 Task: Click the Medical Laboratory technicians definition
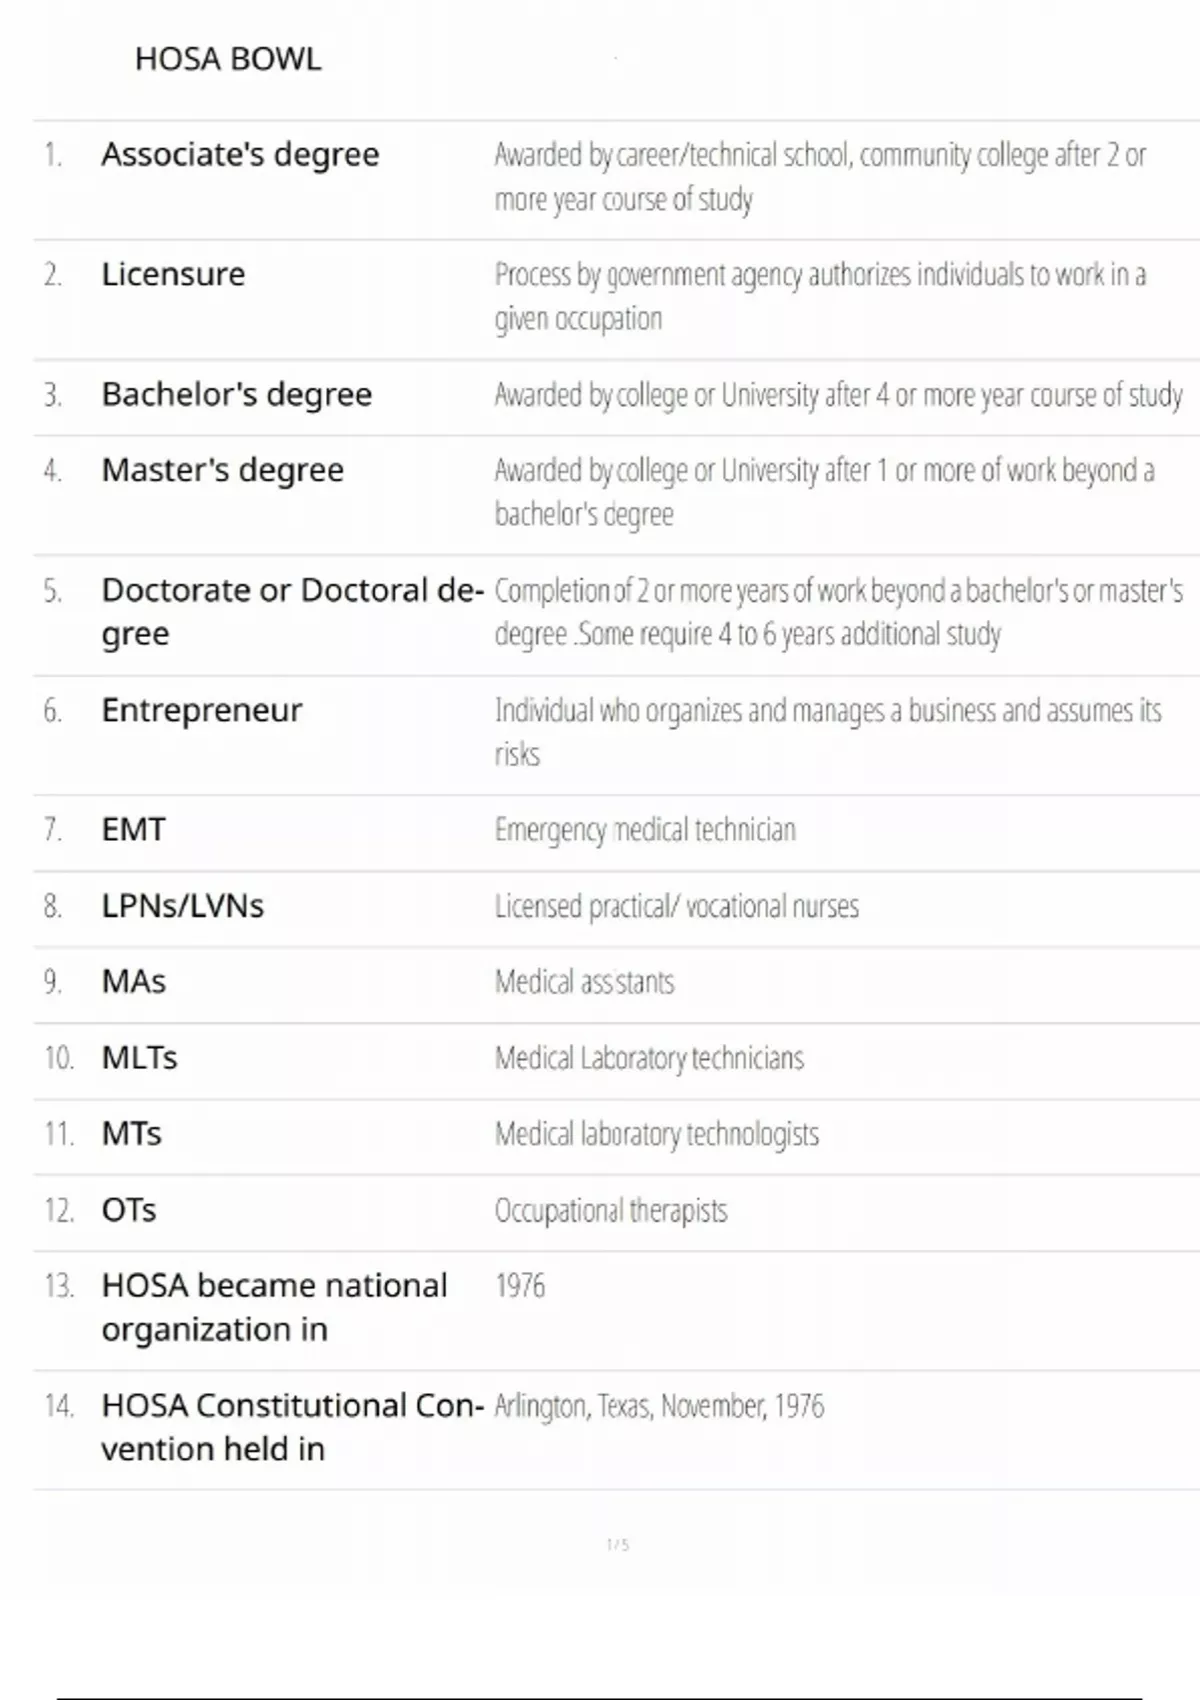coord(649,1058)
